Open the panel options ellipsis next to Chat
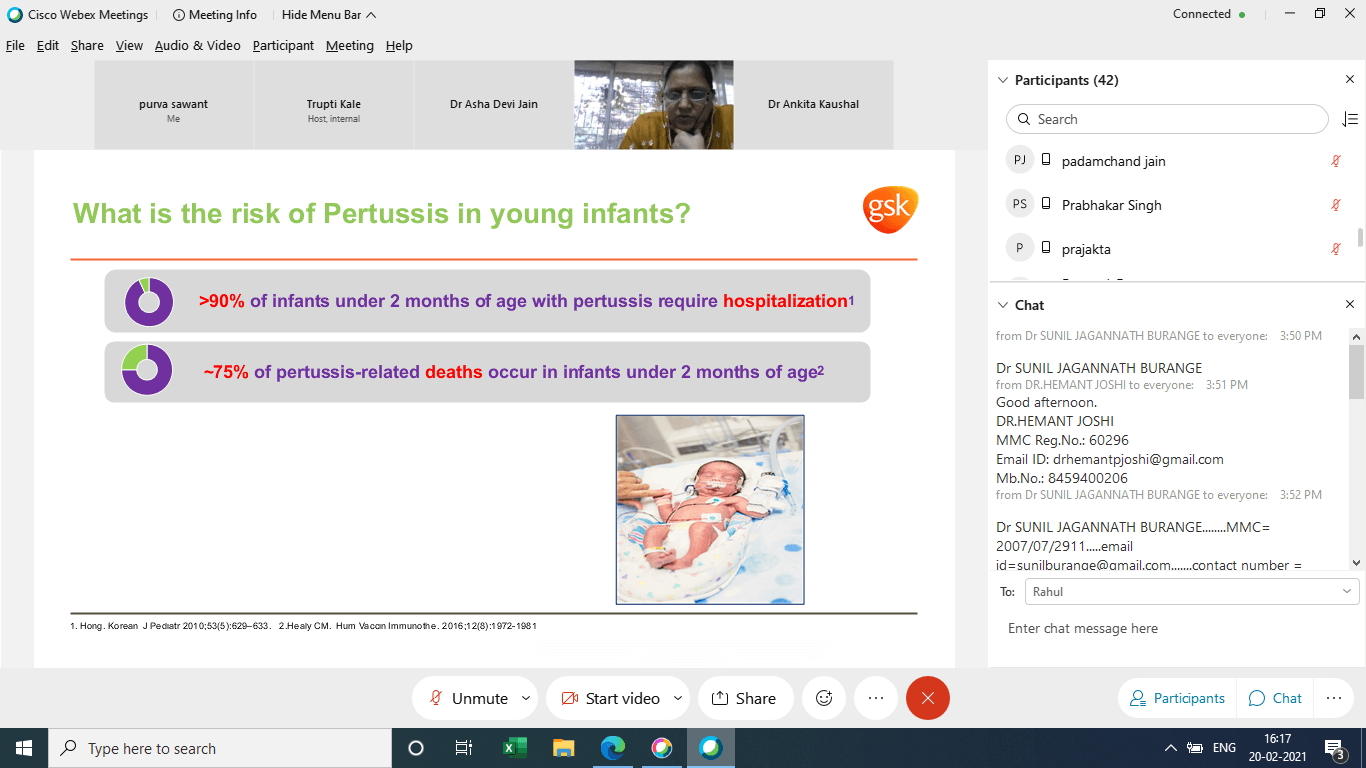This screenshot has height=768, width=1366. [x=1333, y=698]
